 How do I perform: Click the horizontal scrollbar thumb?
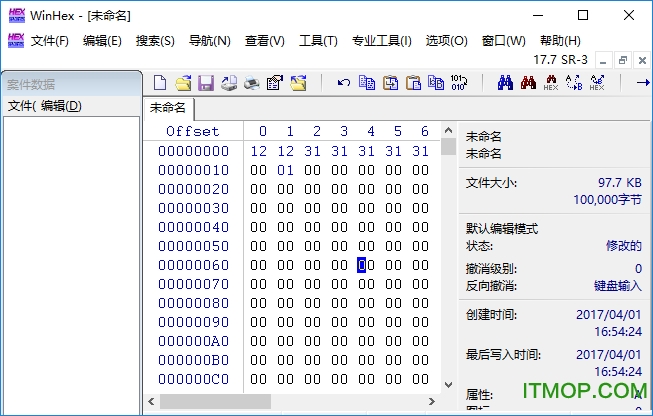coord(215,401)
